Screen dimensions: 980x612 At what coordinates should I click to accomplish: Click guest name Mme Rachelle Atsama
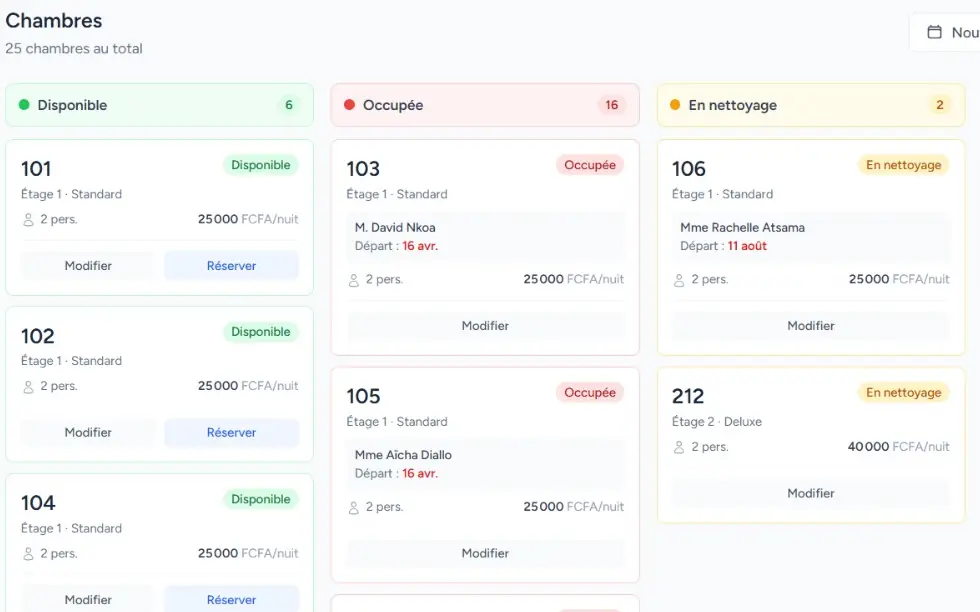(742, 228)
